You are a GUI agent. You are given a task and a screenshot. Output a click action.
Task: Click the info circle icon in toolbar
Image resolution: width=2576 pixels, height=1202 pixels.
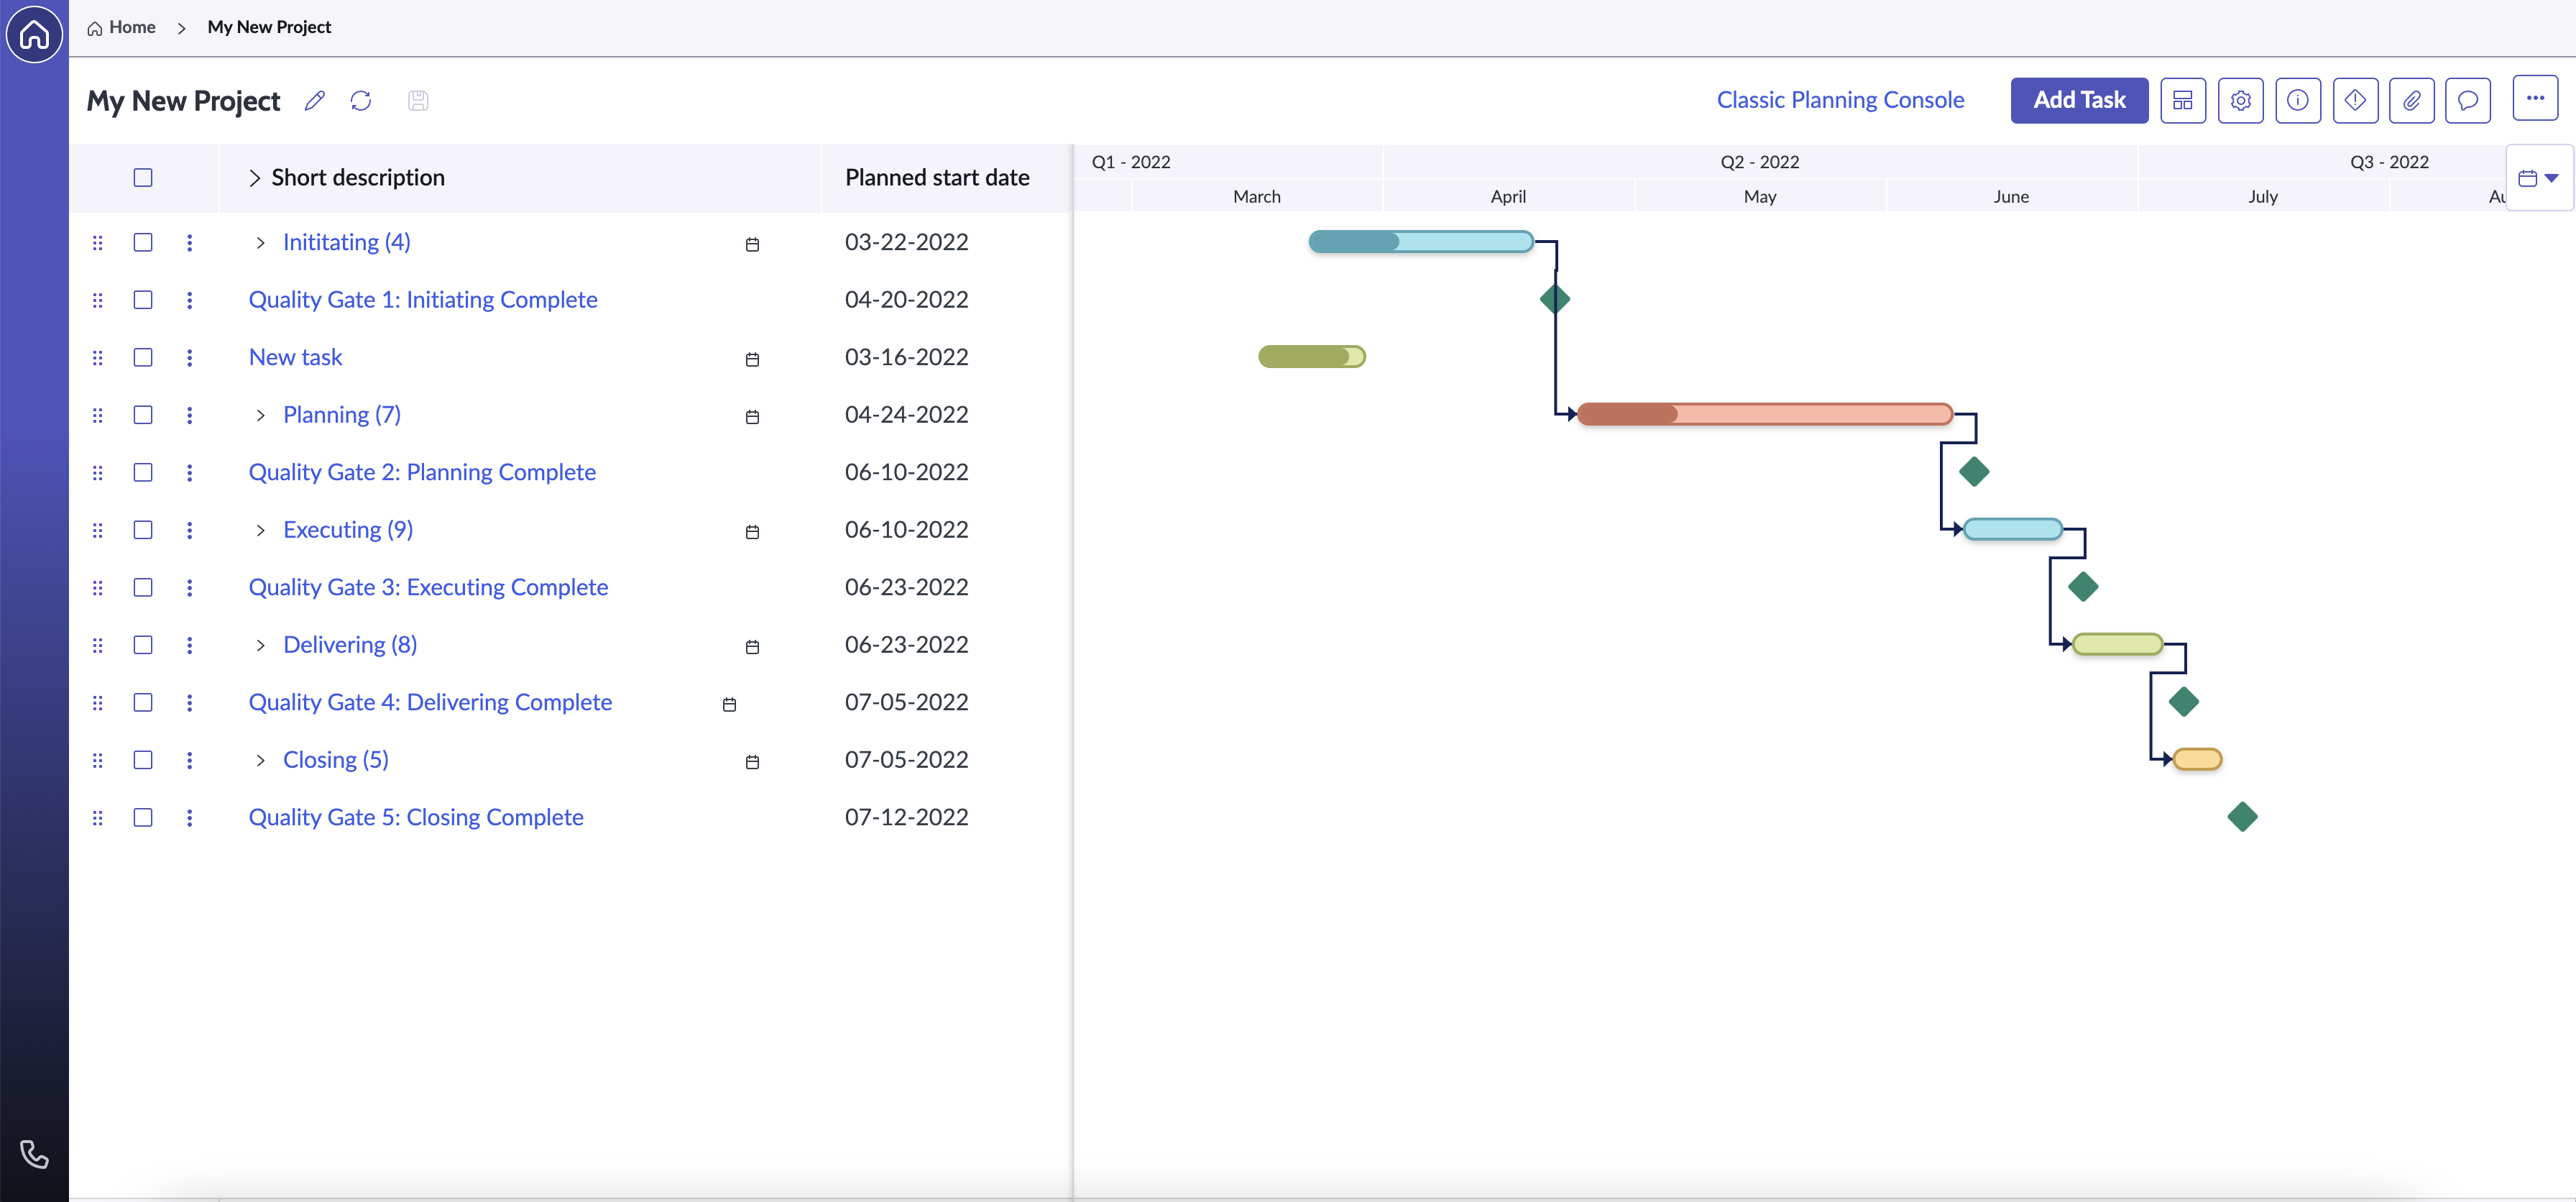(2297, 100)
